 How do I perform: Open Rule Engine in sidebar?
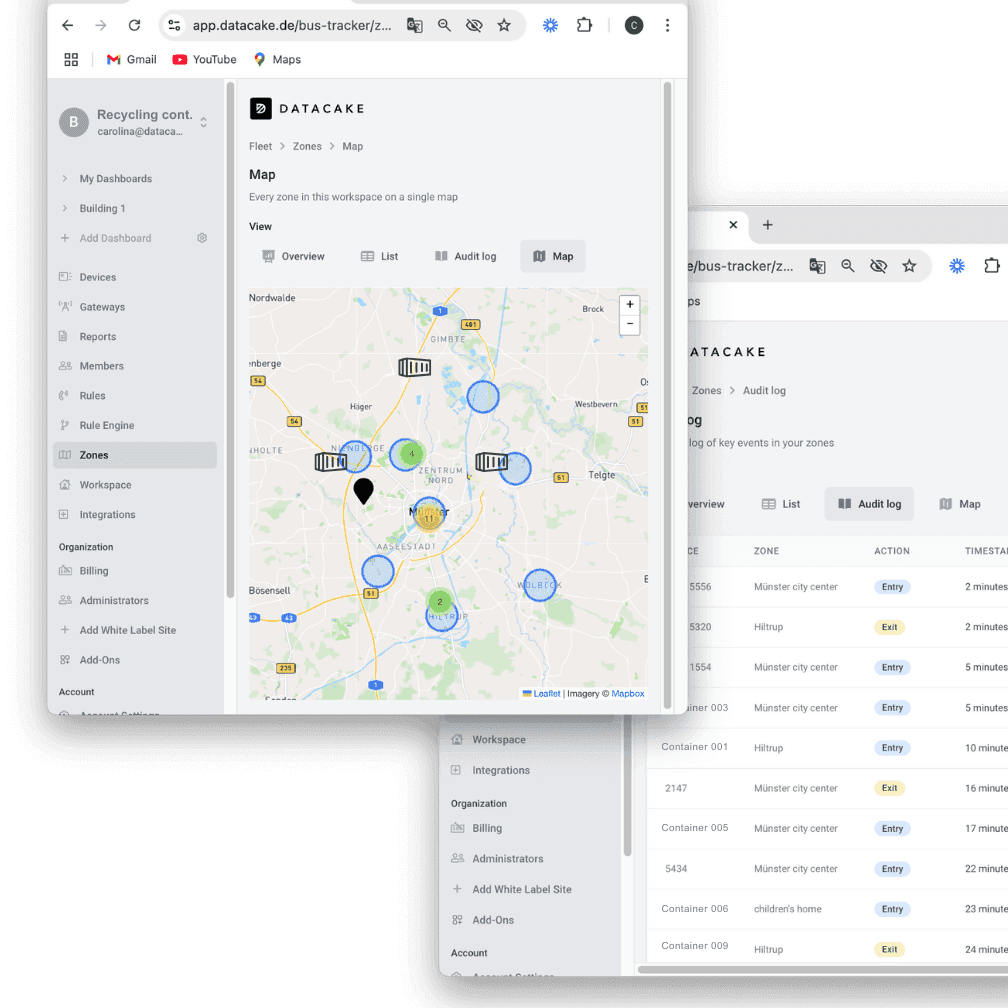point(107,425)
